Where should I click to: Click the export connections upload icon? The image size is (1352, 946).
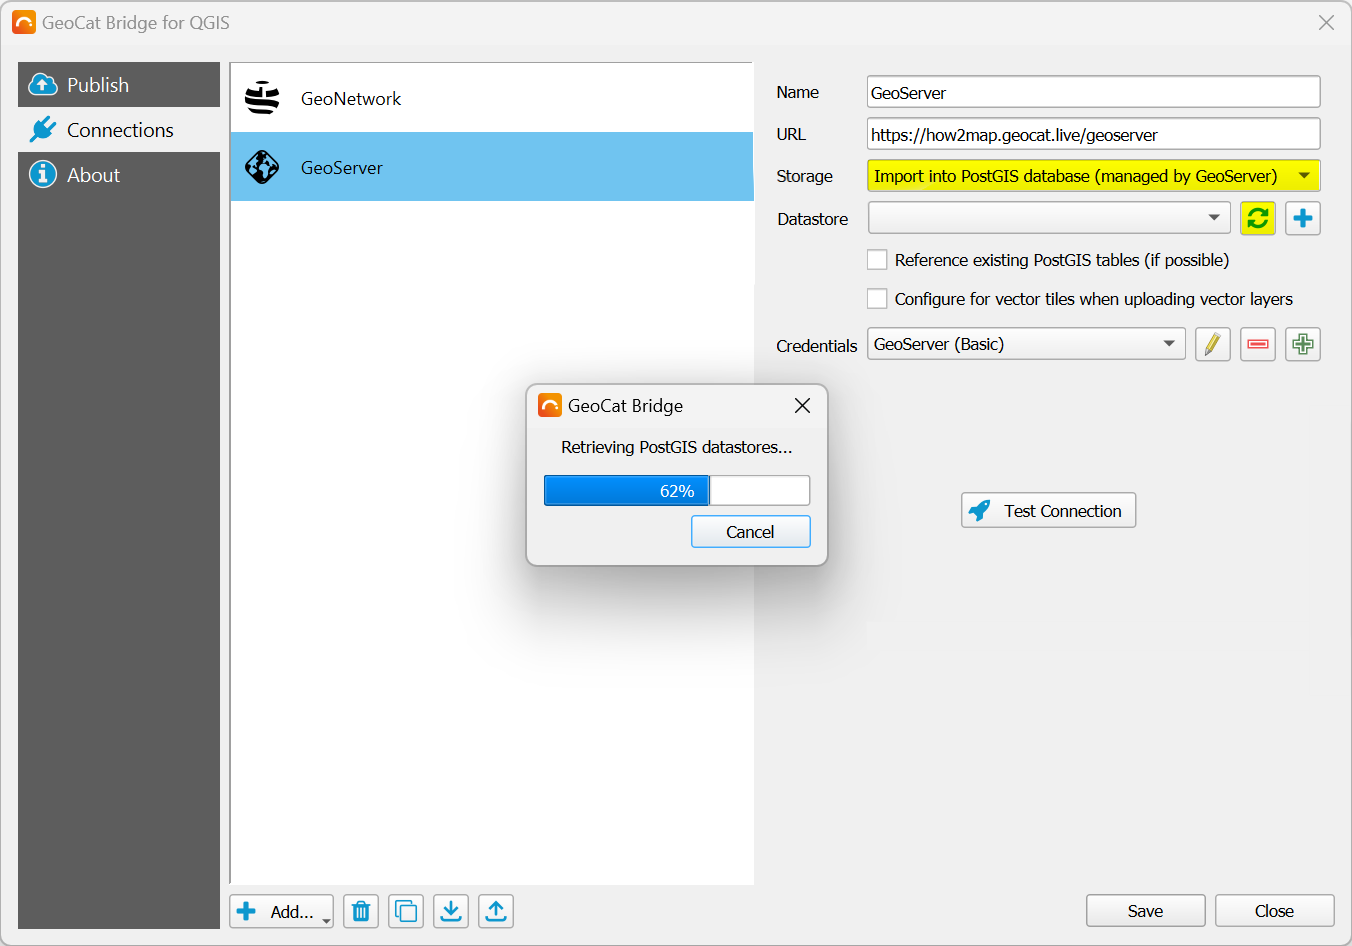[496, 911]
